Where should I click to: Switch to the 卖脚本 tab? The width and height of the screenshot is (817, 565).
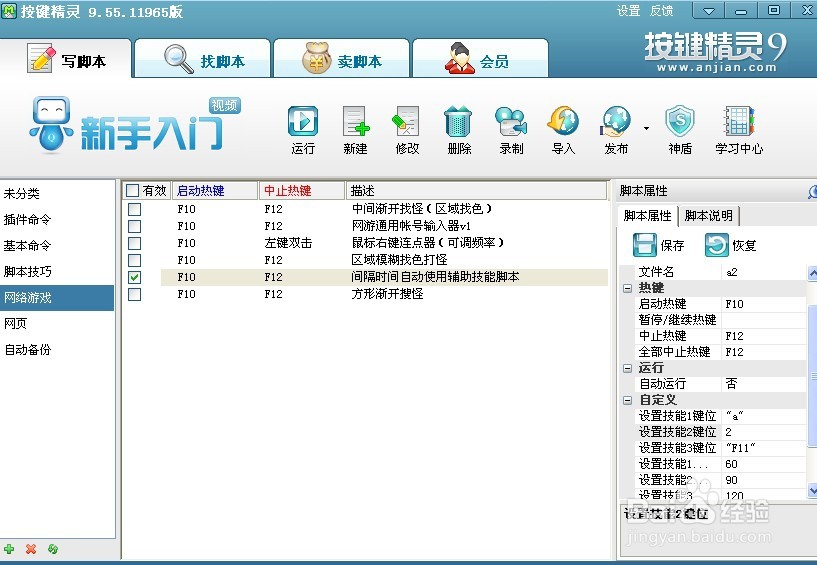coord(341,59)
